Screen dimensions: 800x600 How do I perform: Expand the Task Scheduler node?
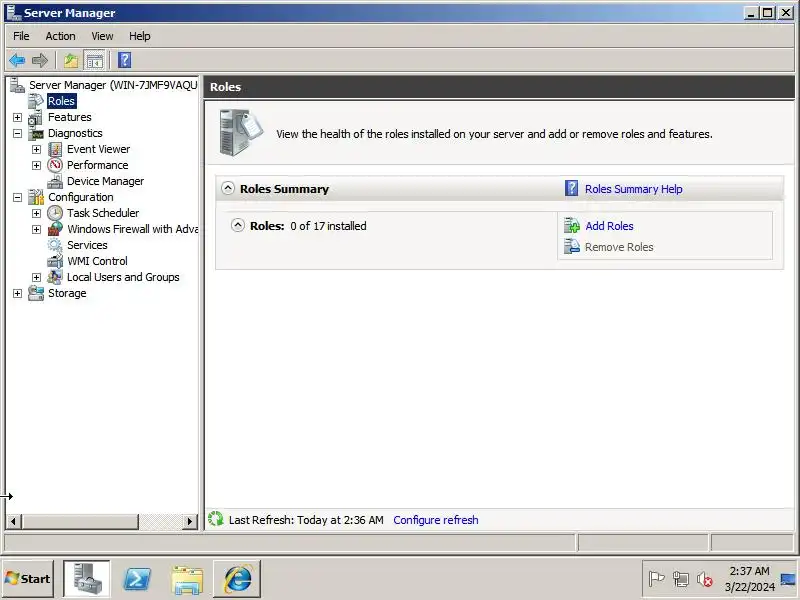(x=36, y=213)
